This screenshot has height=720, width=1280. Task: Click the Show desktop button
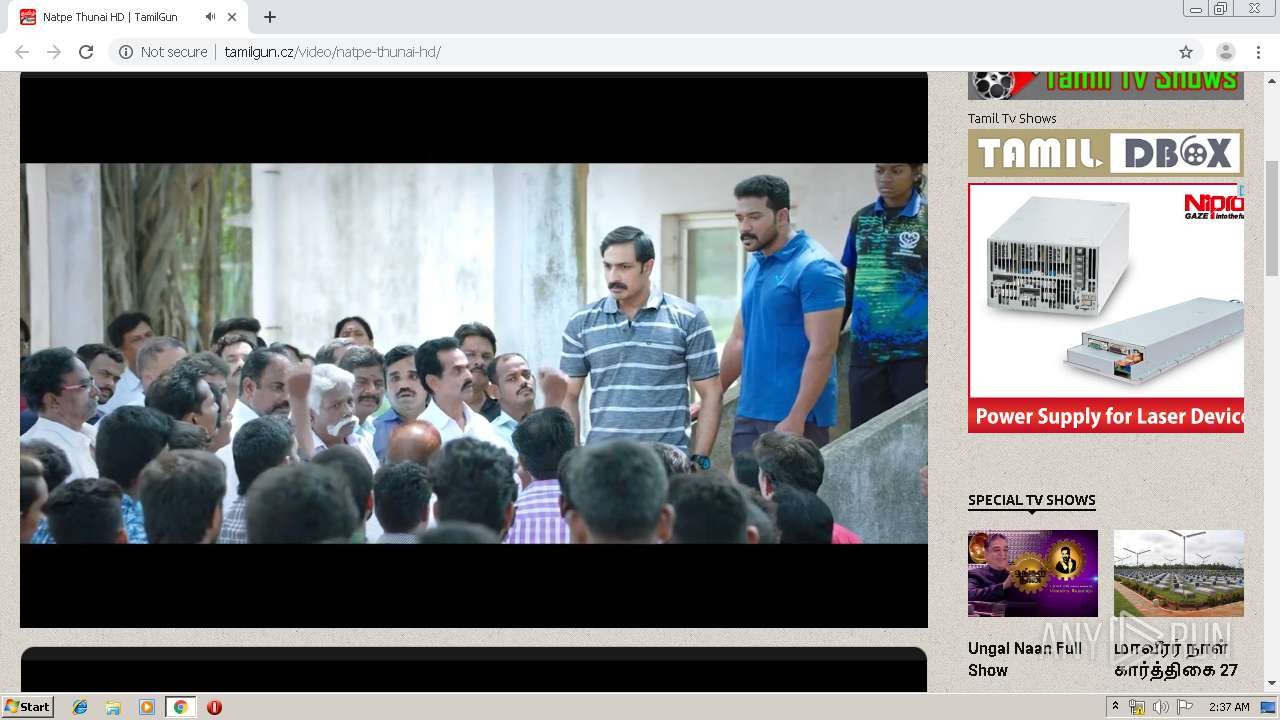click(1269, 707)
